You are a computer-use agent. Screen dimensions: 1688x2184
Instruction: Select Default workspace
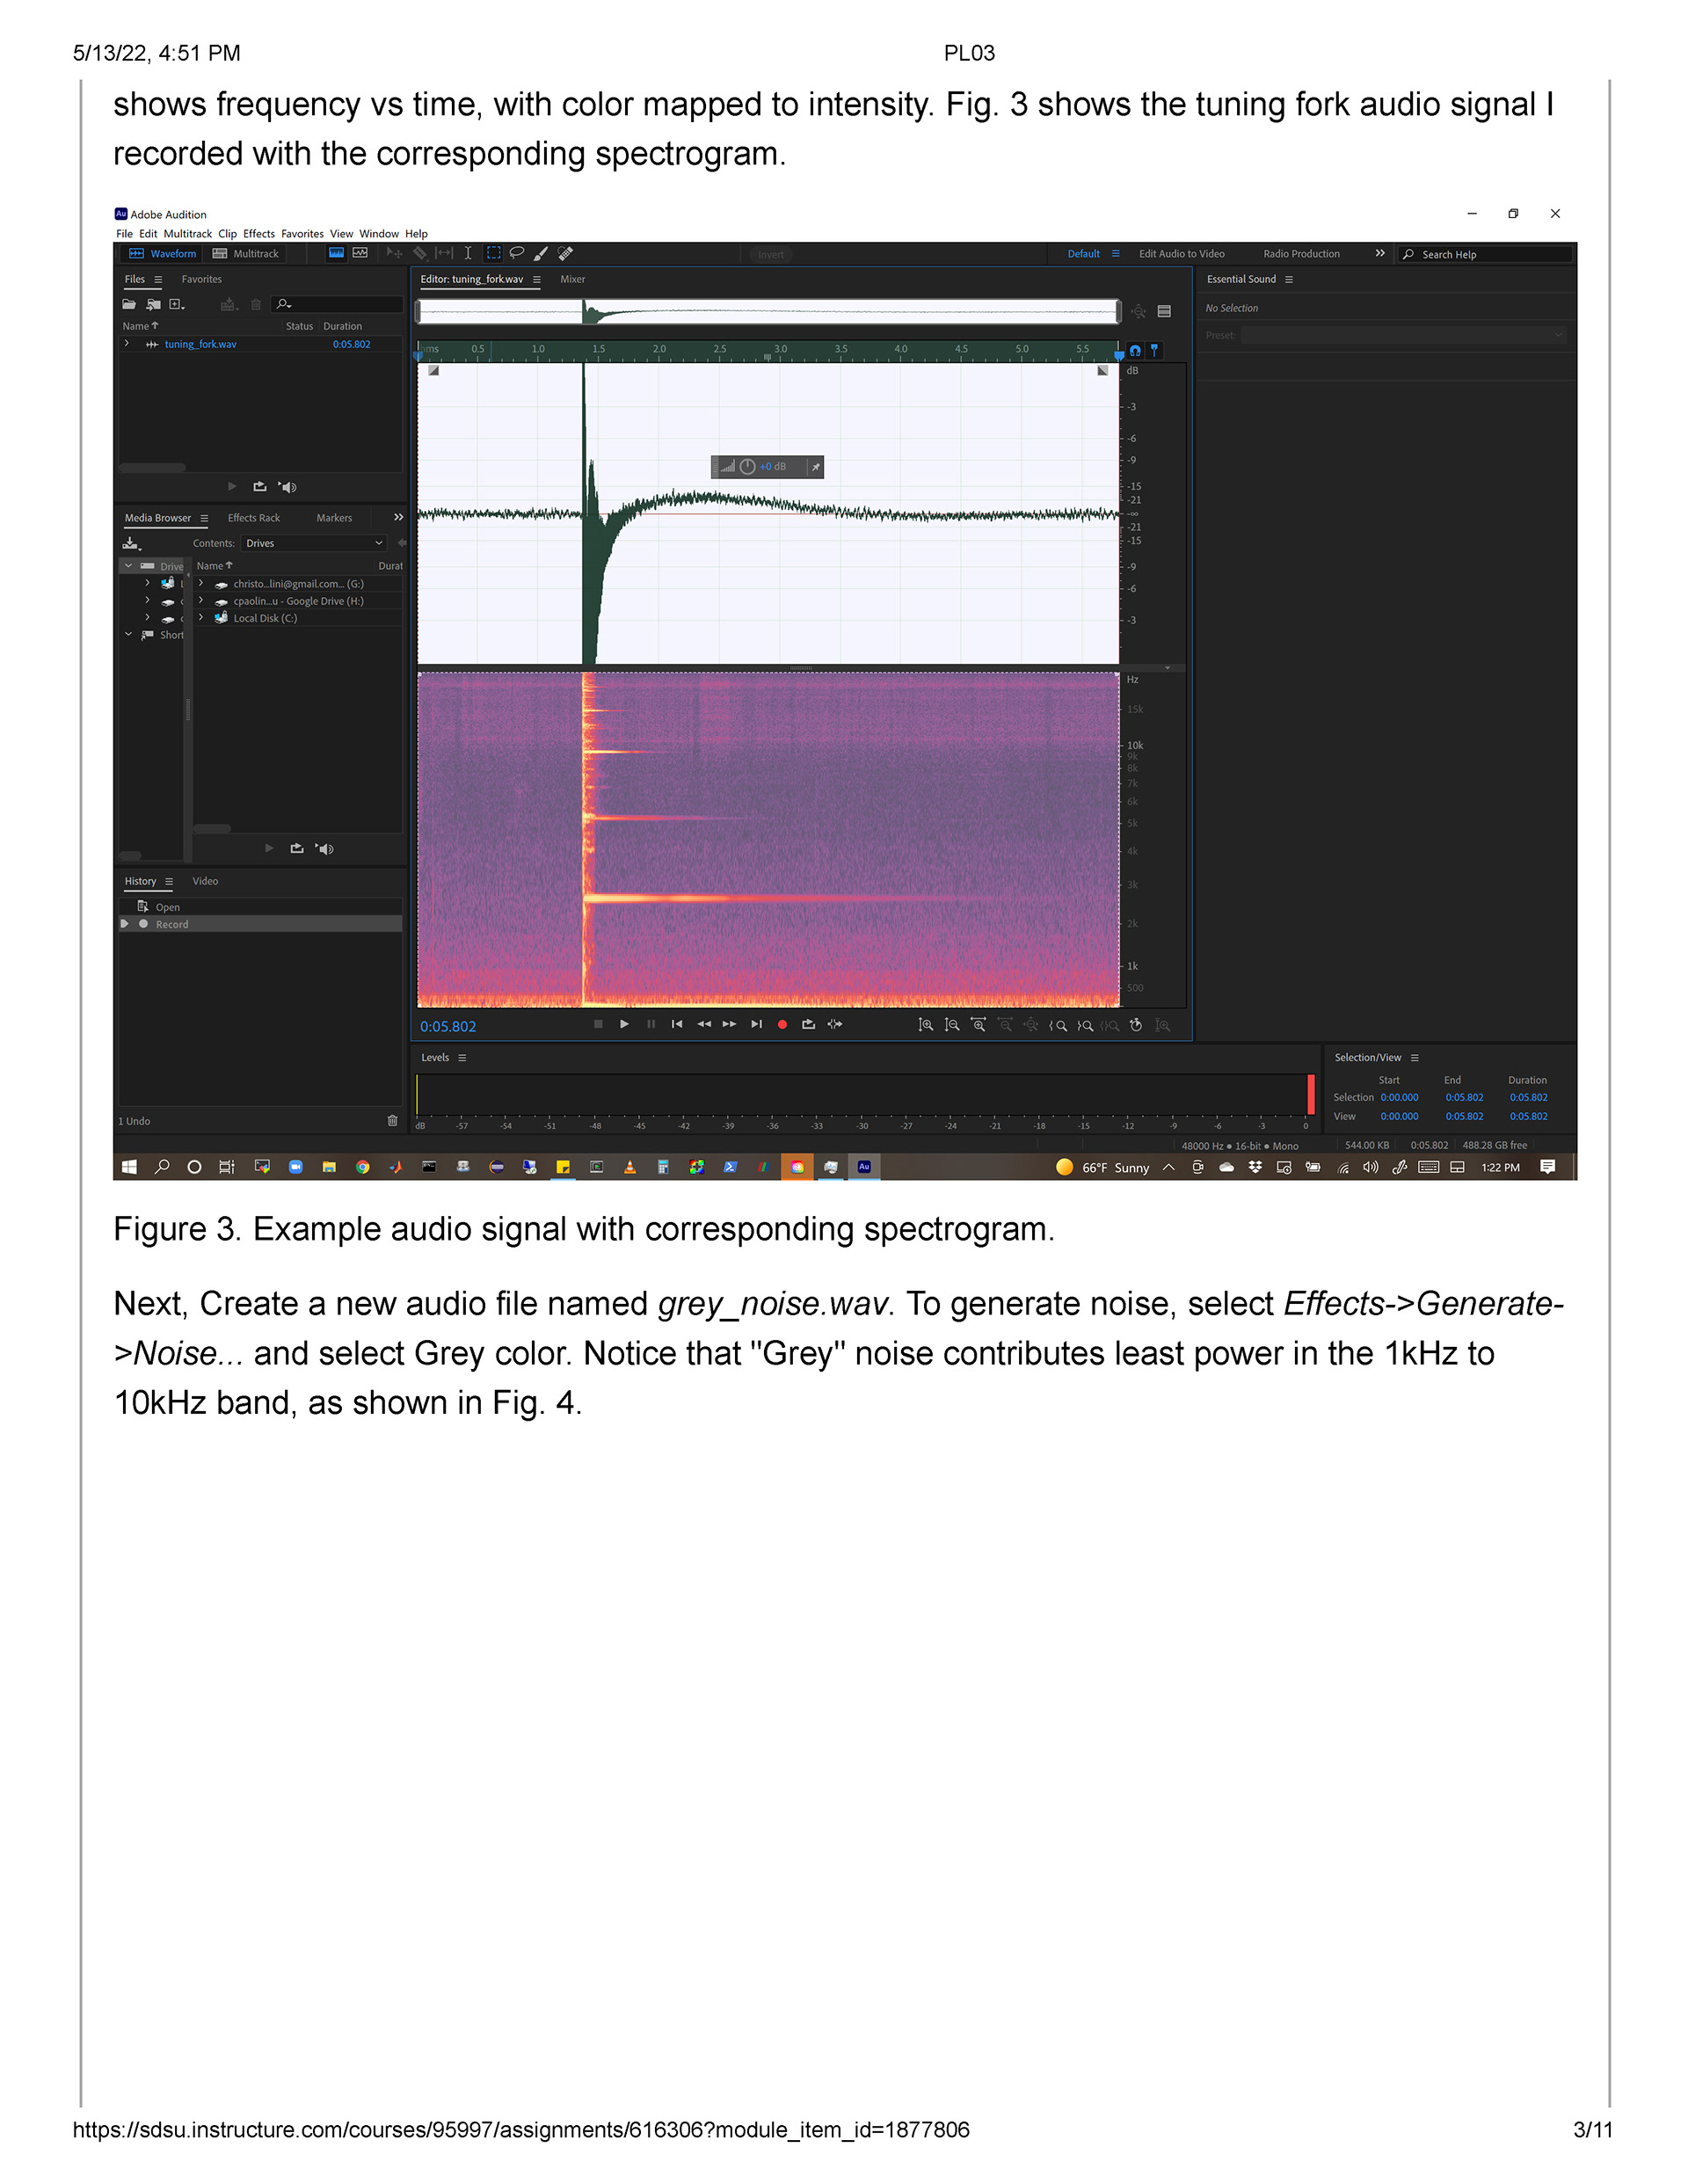(x=1083, y=254)
